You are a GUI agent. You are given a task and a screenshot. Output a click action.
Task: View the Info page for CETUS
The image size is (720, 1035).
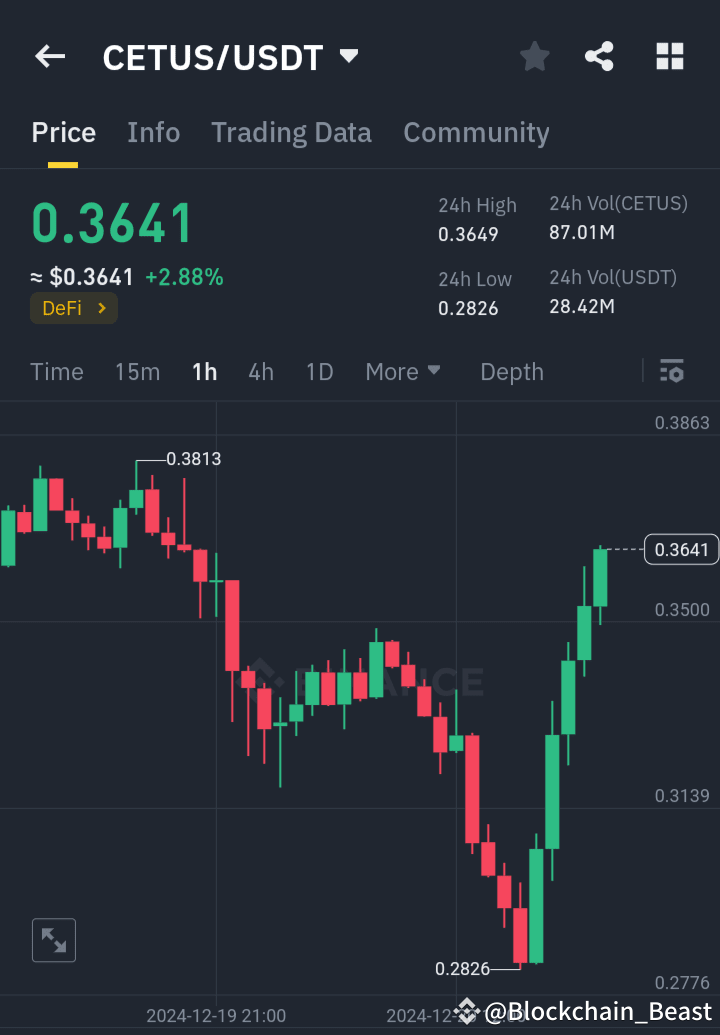click(x=153, y=132)
